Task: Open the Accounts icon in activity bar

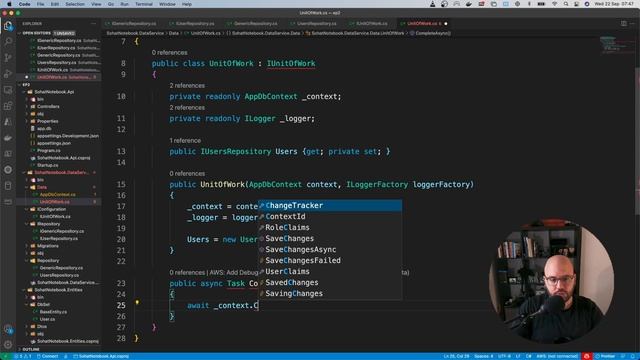Action: [8, 329]
